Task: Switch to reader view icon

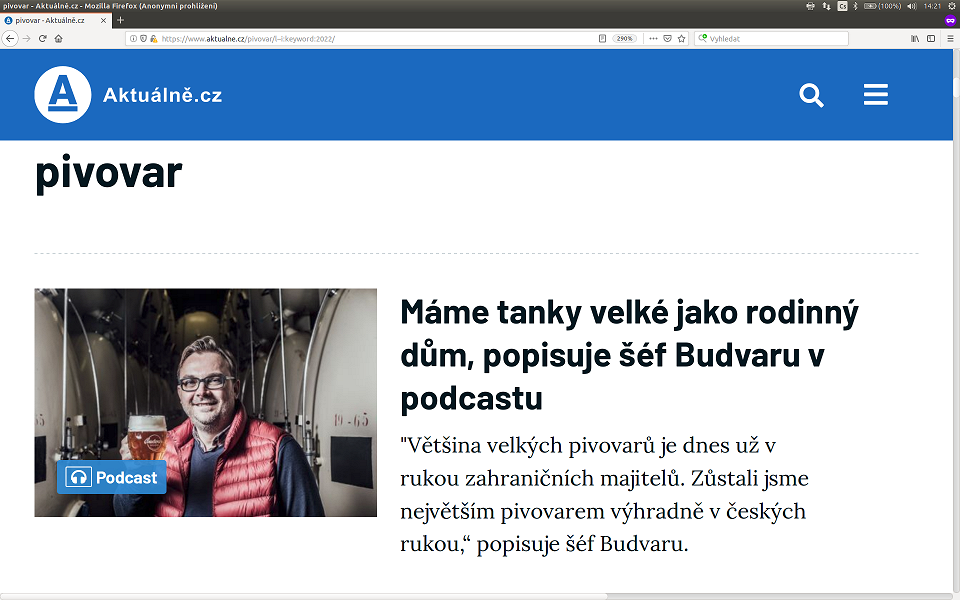Action: tap(603, 38)
